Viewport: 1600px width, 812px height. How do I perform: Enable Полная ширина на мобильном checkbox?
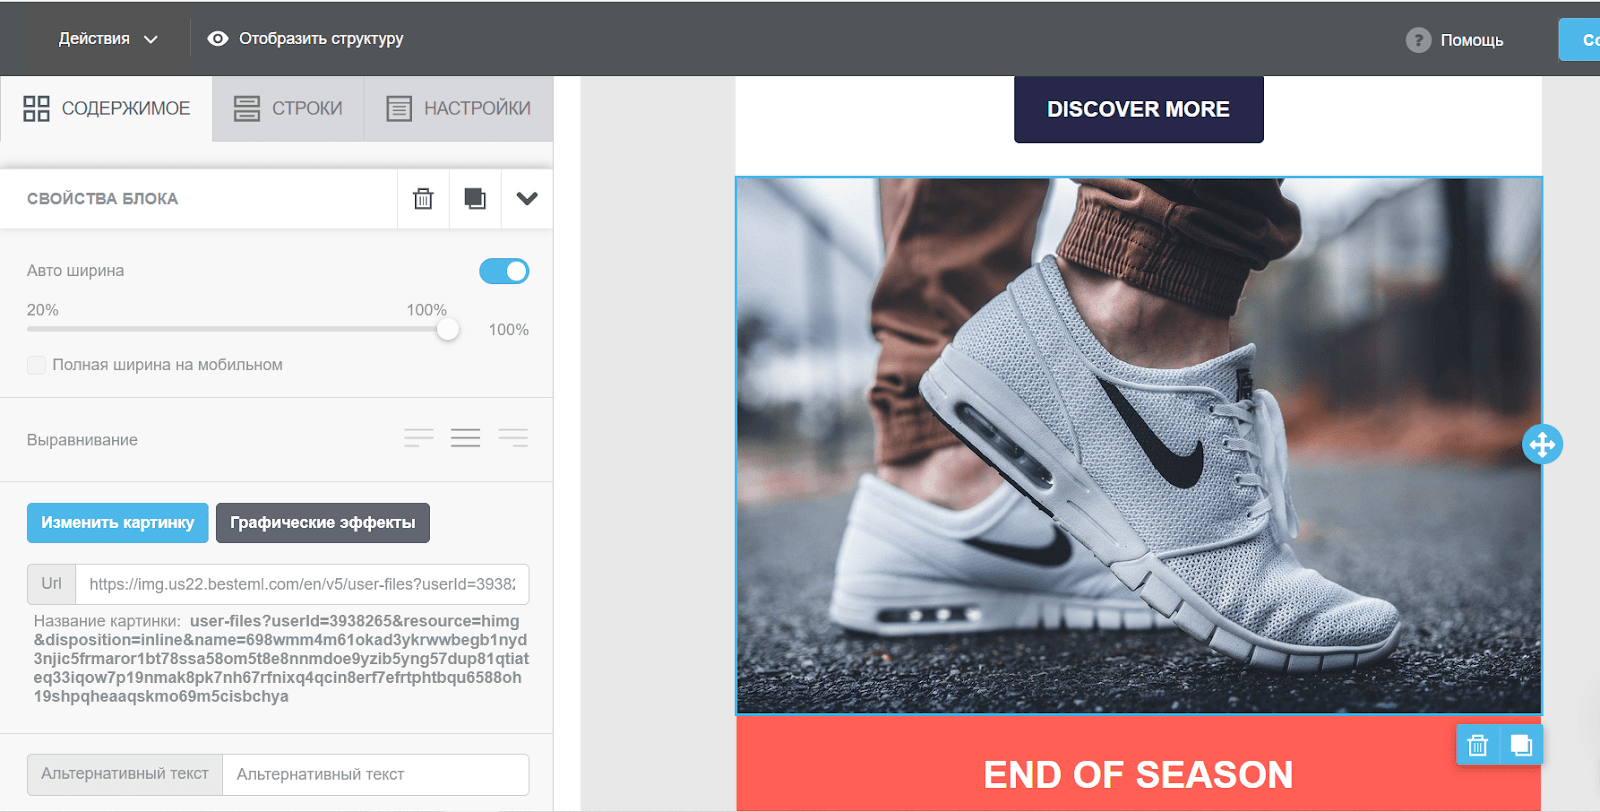36,365
